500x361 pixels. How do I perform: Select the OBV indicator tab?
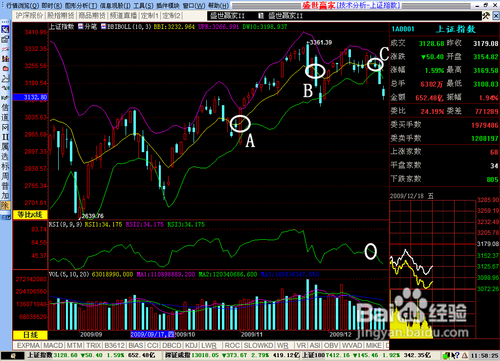pyautogui.click(x=331, y=346)
